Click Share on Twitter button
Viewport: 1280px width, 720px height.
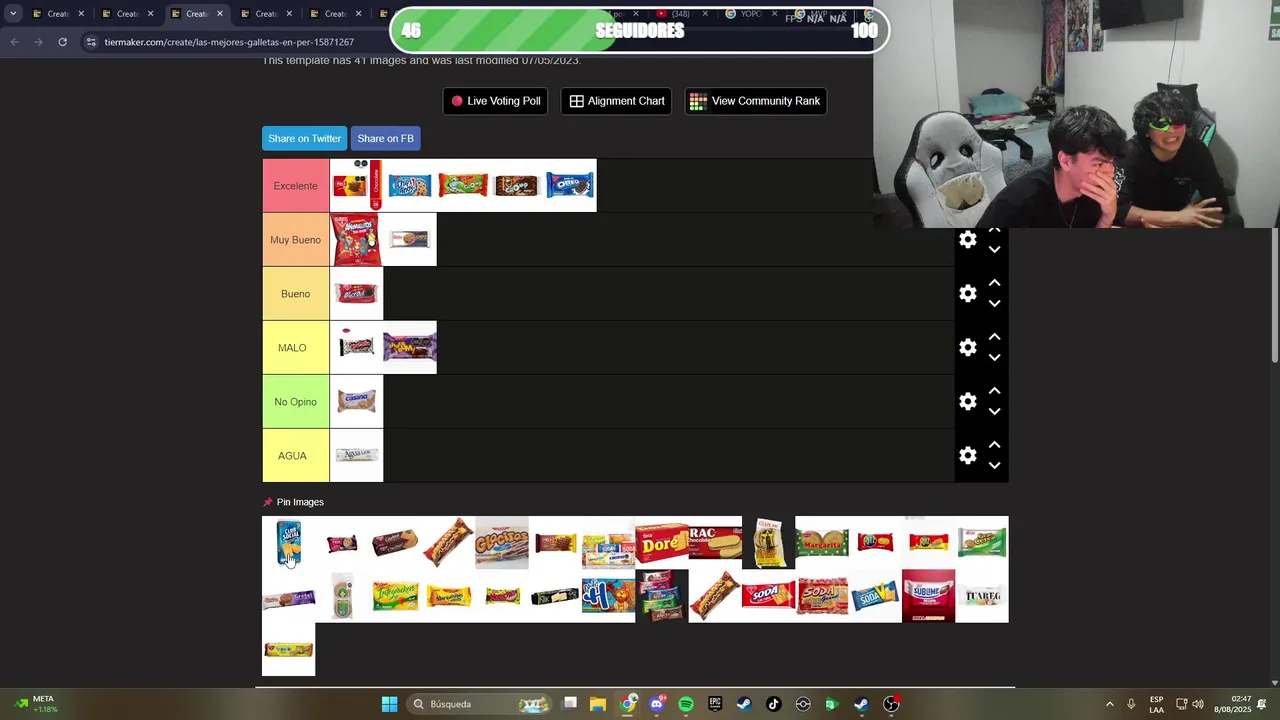(x=304, y=138)
